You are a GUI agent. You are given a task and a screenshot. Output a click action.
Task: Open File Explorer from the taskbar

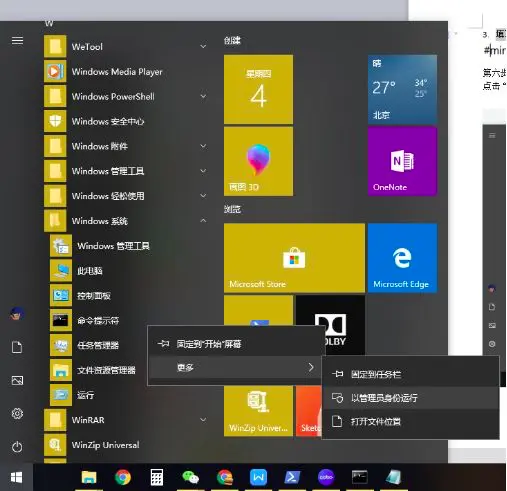click(x=89, y=477)
